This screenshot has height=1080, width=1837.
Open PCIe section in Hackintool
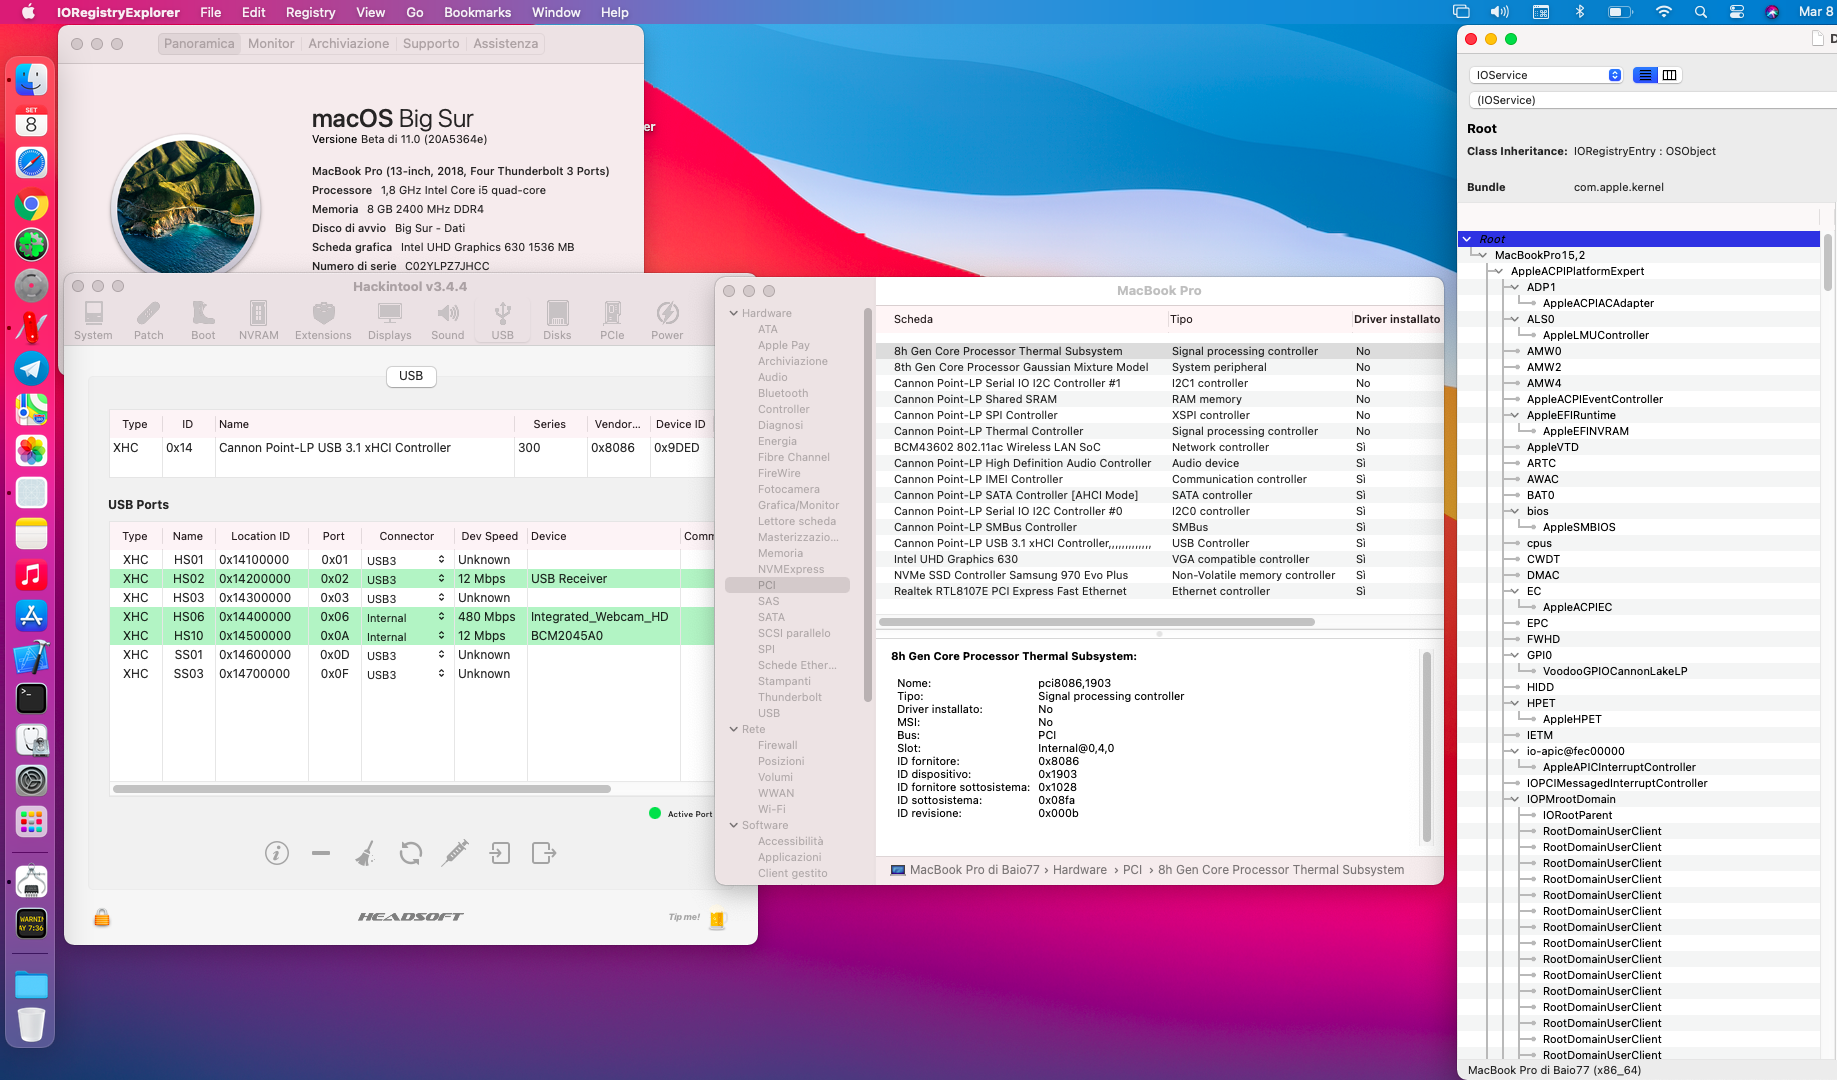[x=612, y=321]
